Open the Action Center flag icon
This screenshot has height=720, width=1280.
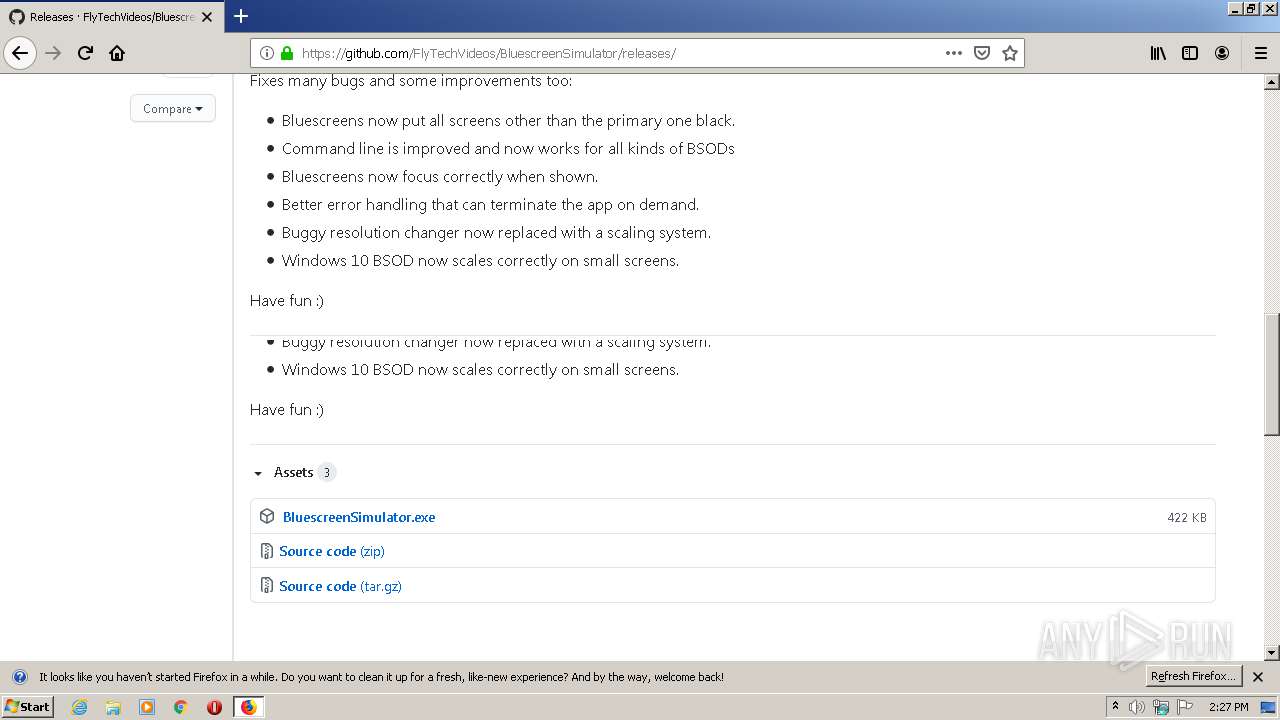[1184, 707]
